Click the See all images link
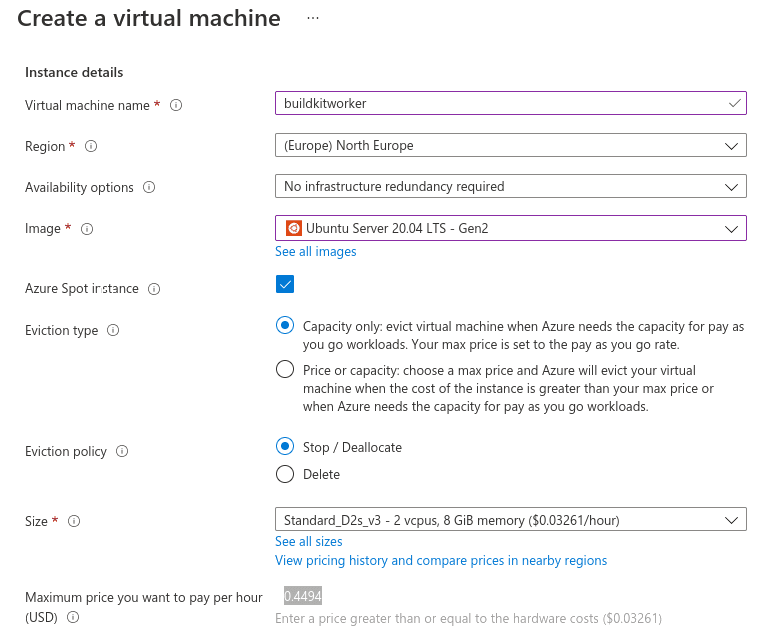The height and width of the screenshot is (638, 779). (316, 251)
